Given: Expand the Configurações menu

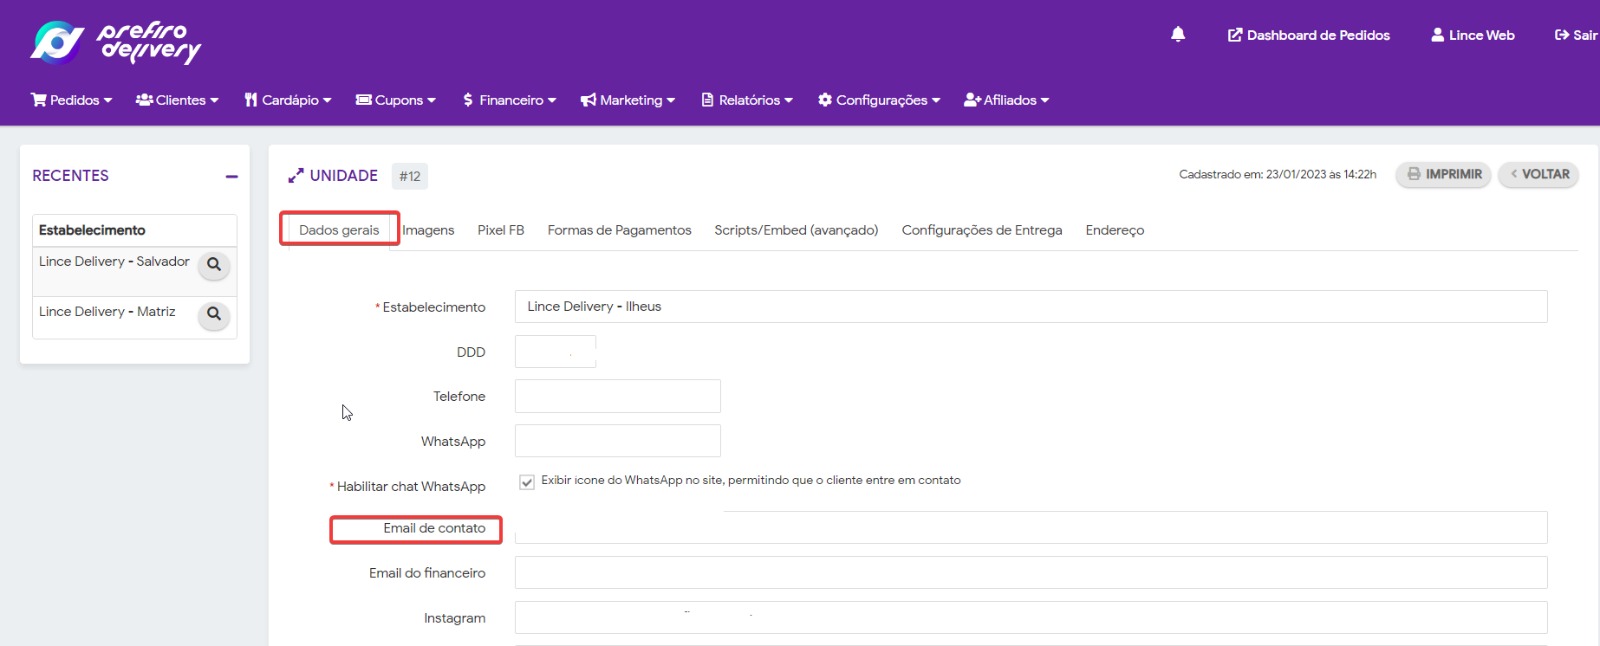Looking at the screenshot, I should pos(879,100).
